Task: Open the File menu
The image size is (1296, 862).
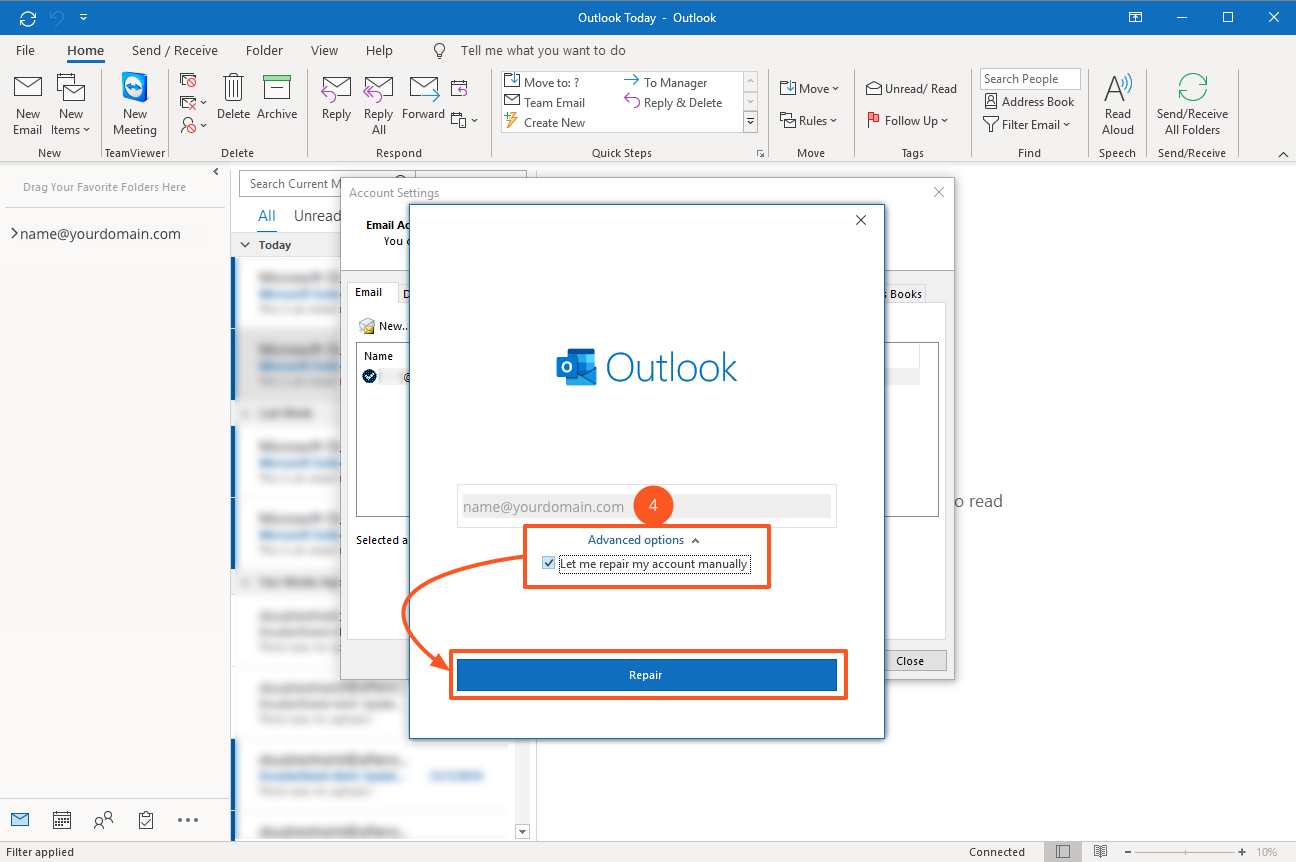Action: [x=25, y=50]
